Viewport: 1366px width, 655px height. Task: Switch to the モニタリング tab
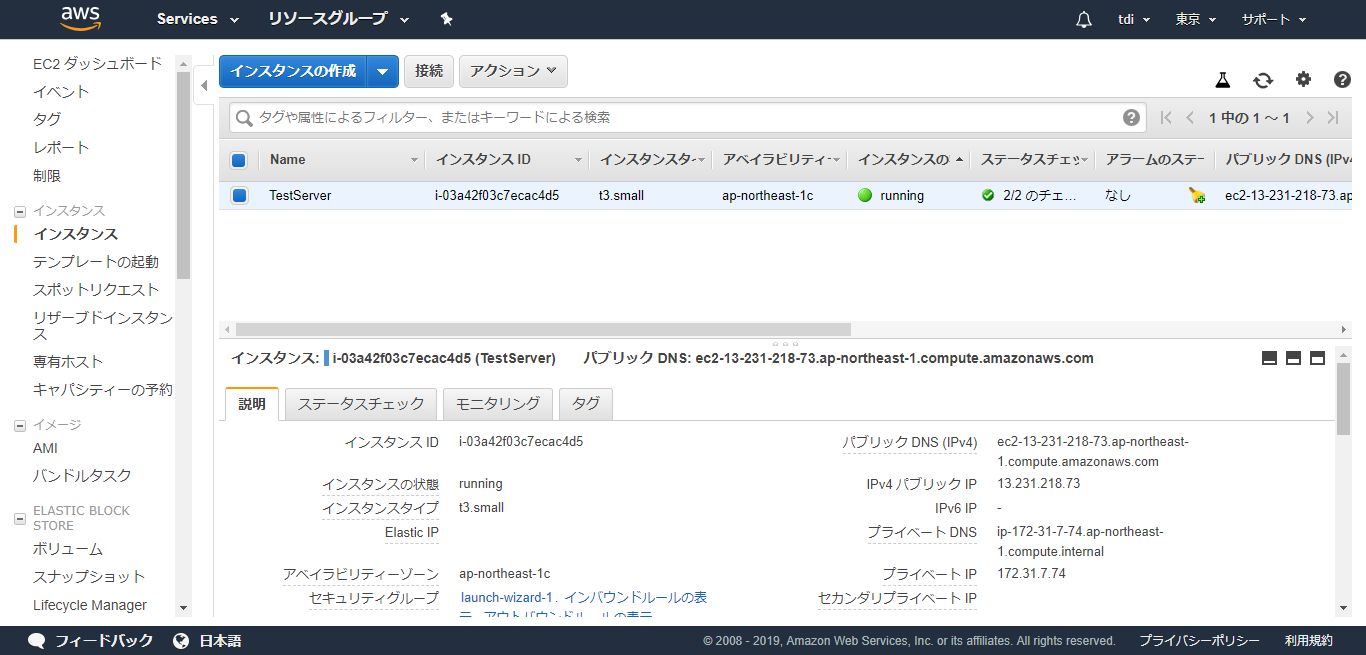coord(498,403)
